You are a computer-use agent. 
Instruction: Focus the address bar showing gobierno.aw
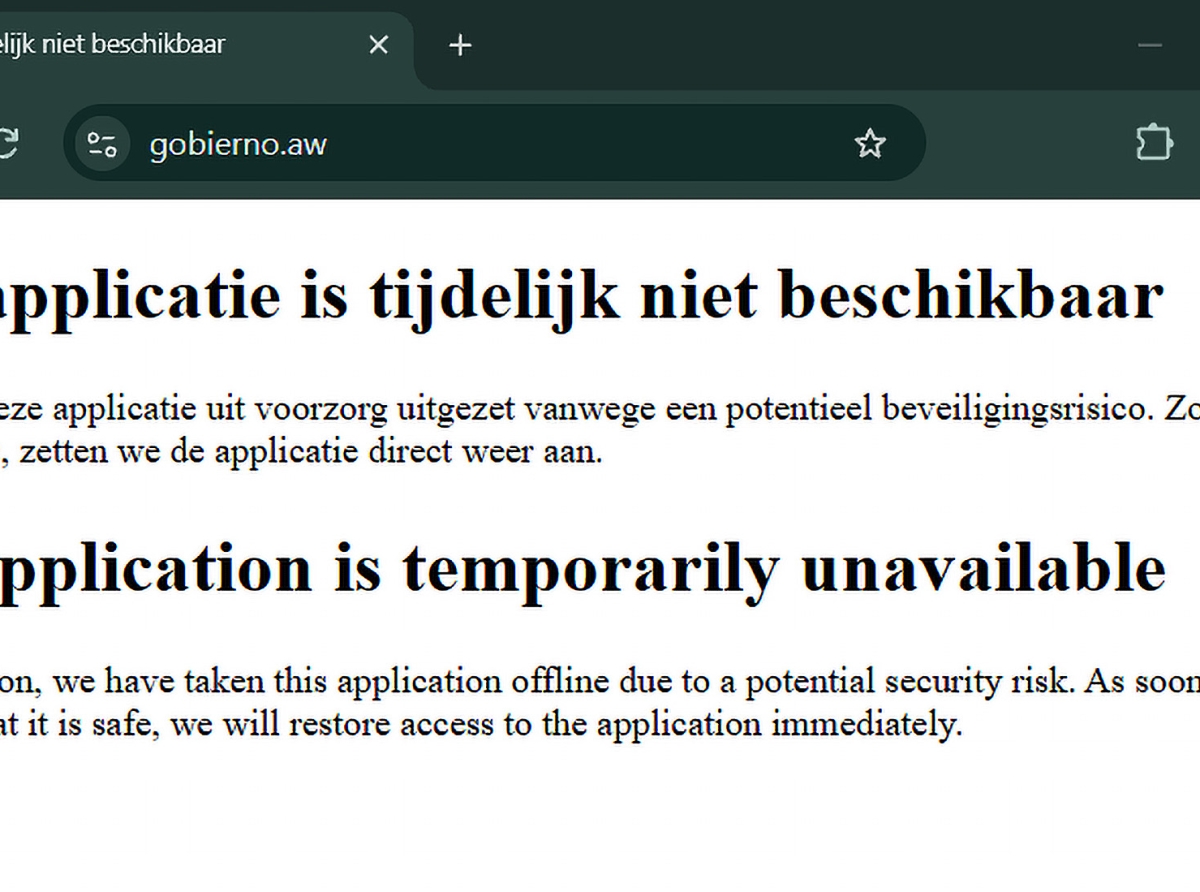pyautogui.click(x=494, y=144)
